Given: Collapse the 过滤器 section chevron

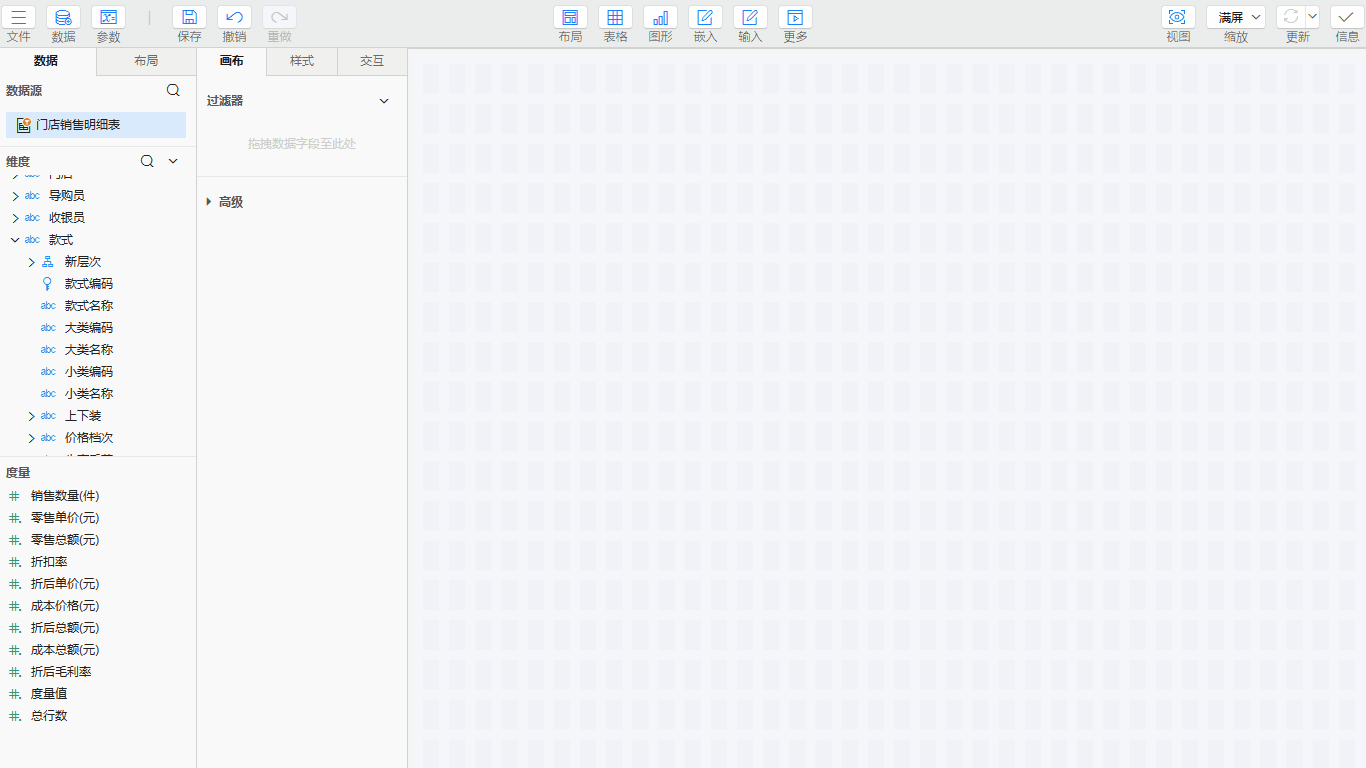Looking at the screenshot, I should [x=384, y=101].
